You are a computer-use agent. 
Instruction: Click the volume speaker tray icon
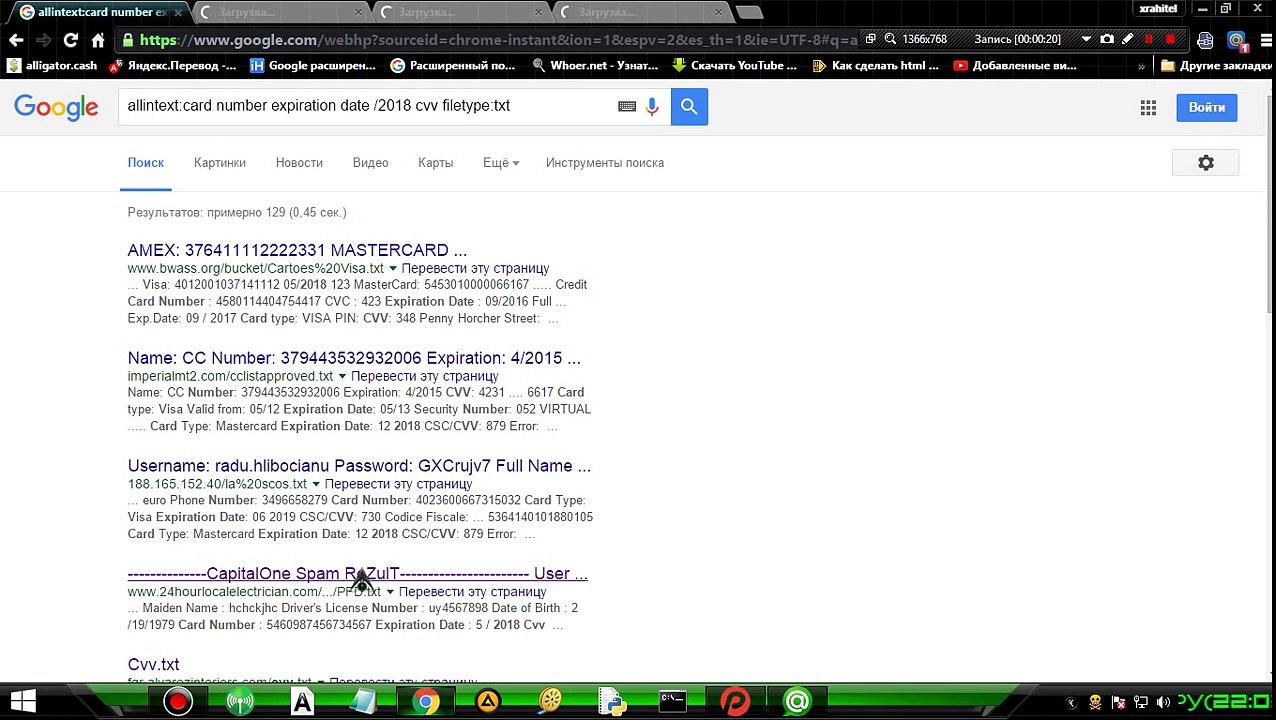[1162, 703]
